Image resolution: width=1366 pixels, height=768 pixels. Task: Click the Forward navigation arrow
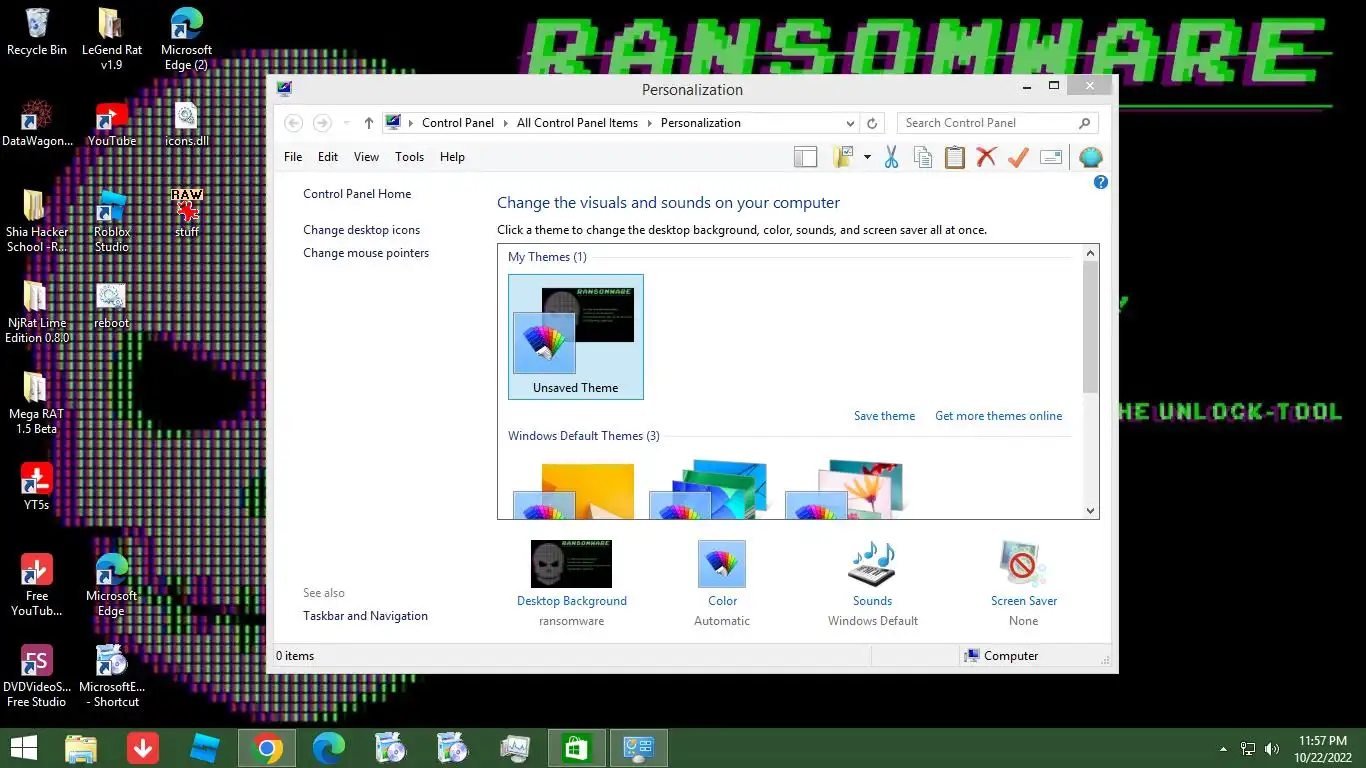(x=322, y=123)
